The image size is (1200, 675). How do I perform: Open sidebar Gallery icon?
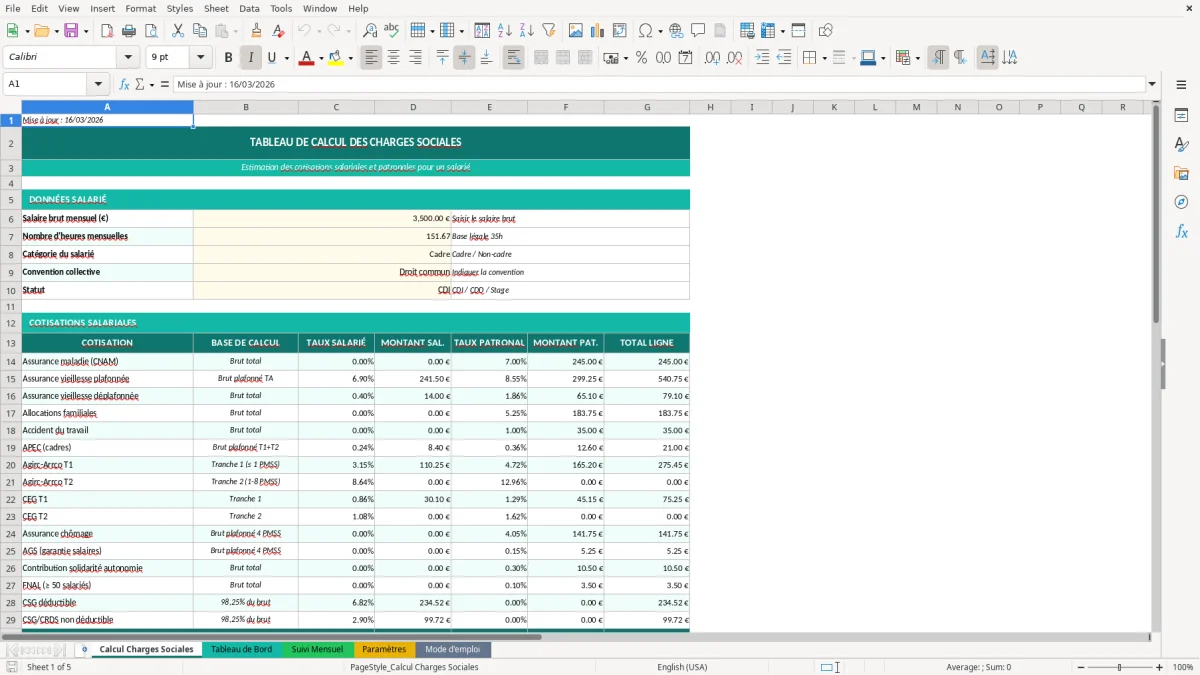click(1181, 174)
